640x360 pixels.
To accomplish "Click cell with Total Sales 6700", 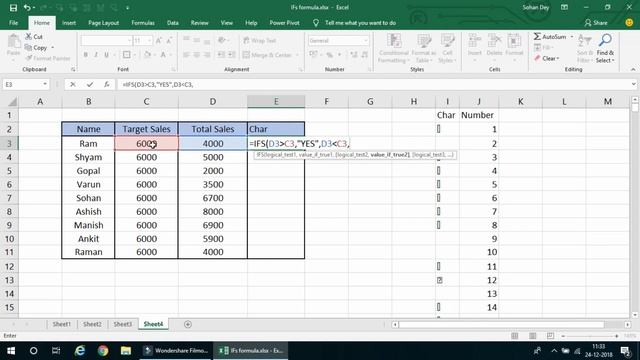I will 213,198.
